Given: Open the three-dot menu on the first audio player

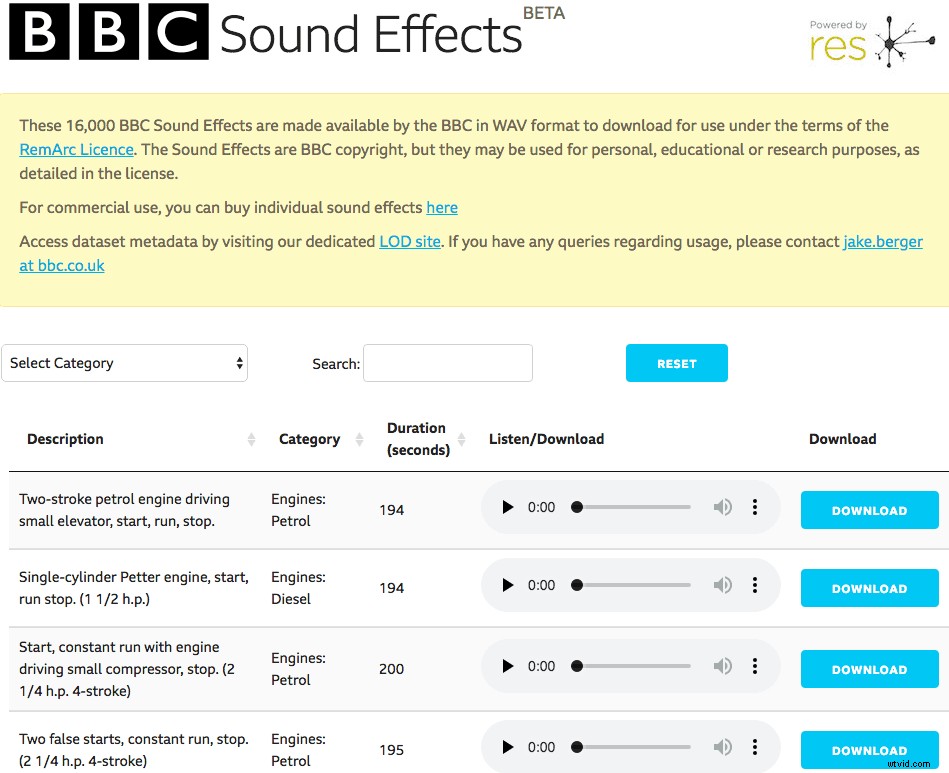Looking at the screenshot, I should [x=755, y=507].
